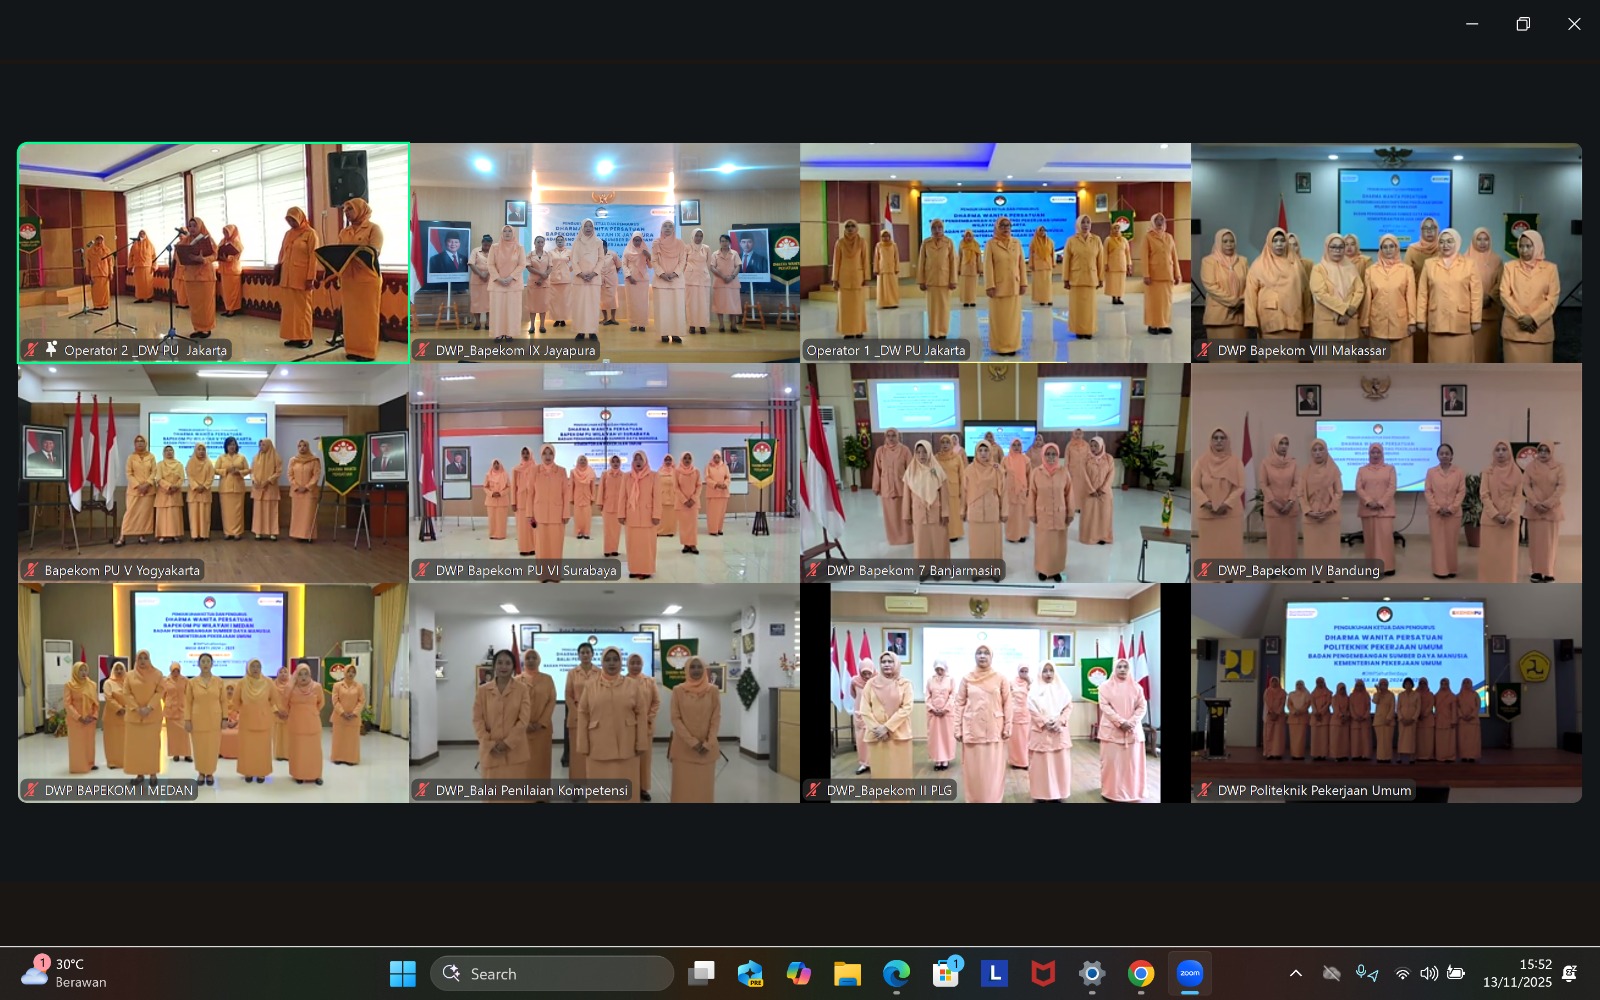Open Microsoft Edge from the taskbar
The image size is (1600, 1000).
click(x=896, y=973)
